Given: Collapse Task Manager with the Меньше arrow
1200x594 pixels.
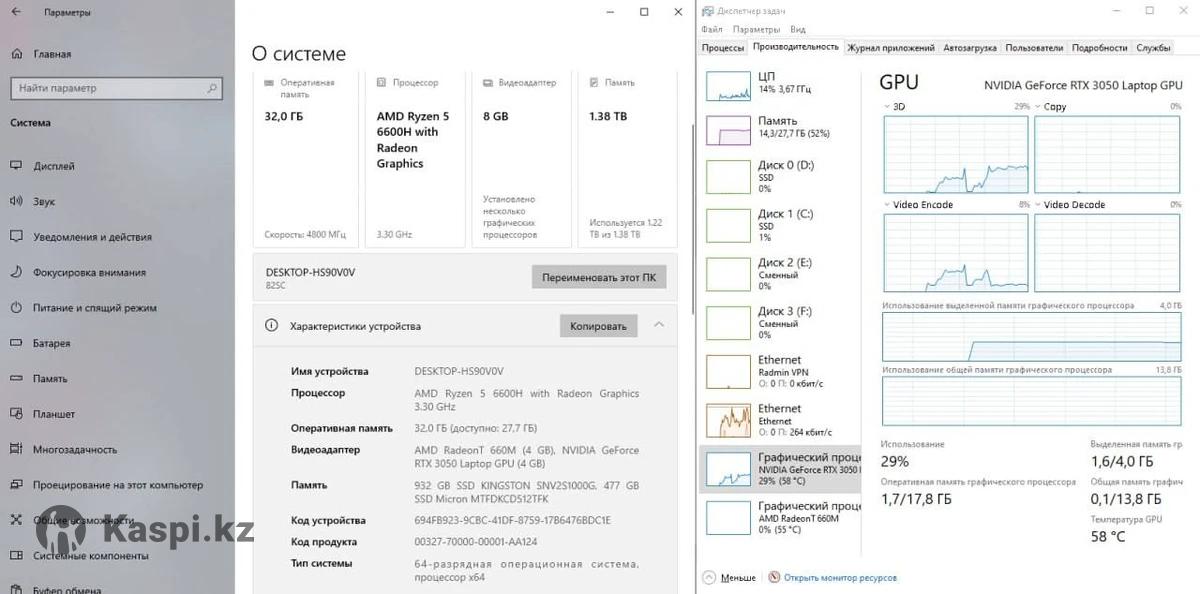Looking at the screenshot, I should point(709,577).
